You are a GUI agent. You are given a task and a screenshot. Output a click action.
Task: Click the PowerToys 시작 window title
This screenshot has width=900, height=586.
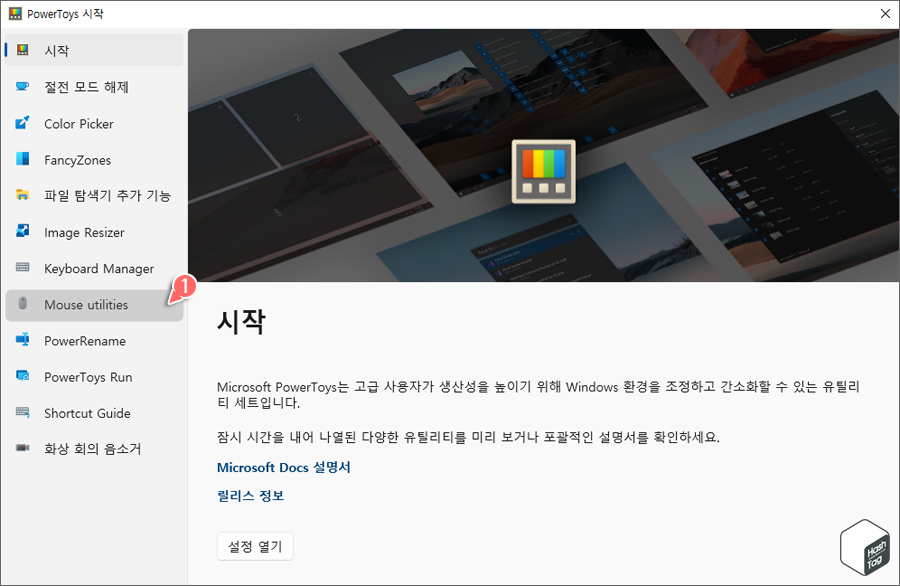tap(65, 14)
